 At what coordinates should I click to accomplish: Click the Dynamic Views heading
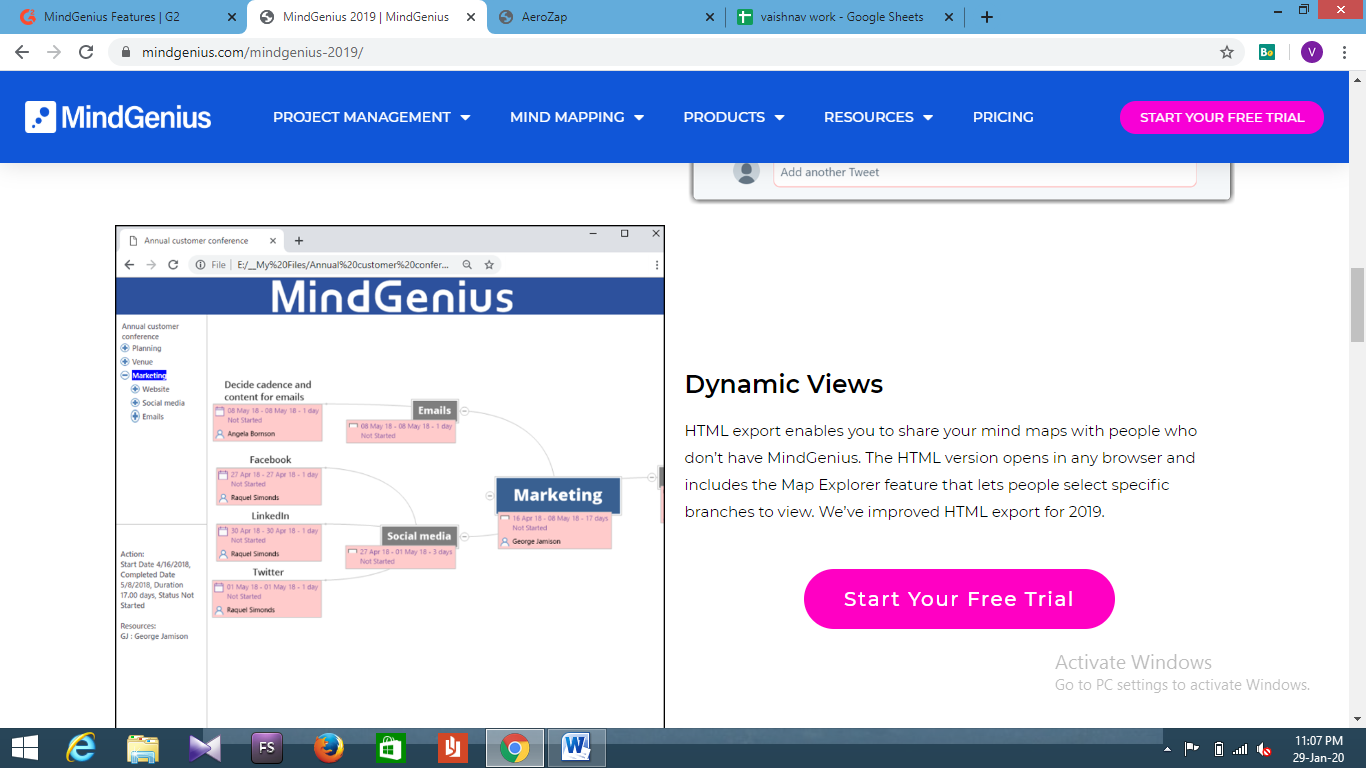784,384
